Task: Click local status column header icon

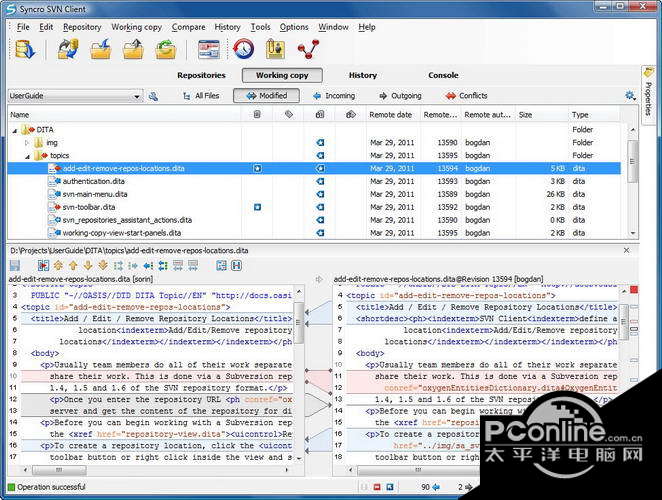Action: 257,114
